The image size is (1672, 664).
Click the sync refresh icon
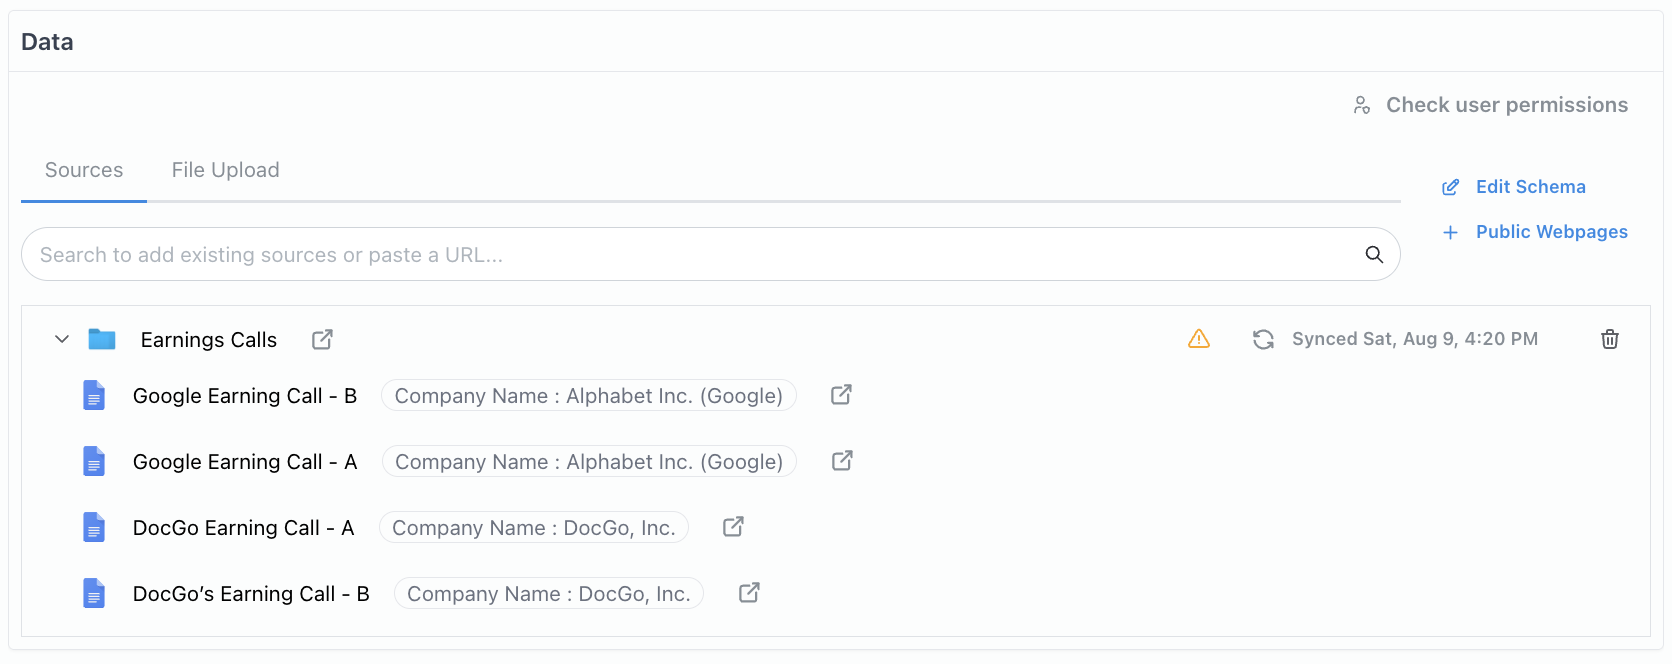click(x=1263, y=340)
